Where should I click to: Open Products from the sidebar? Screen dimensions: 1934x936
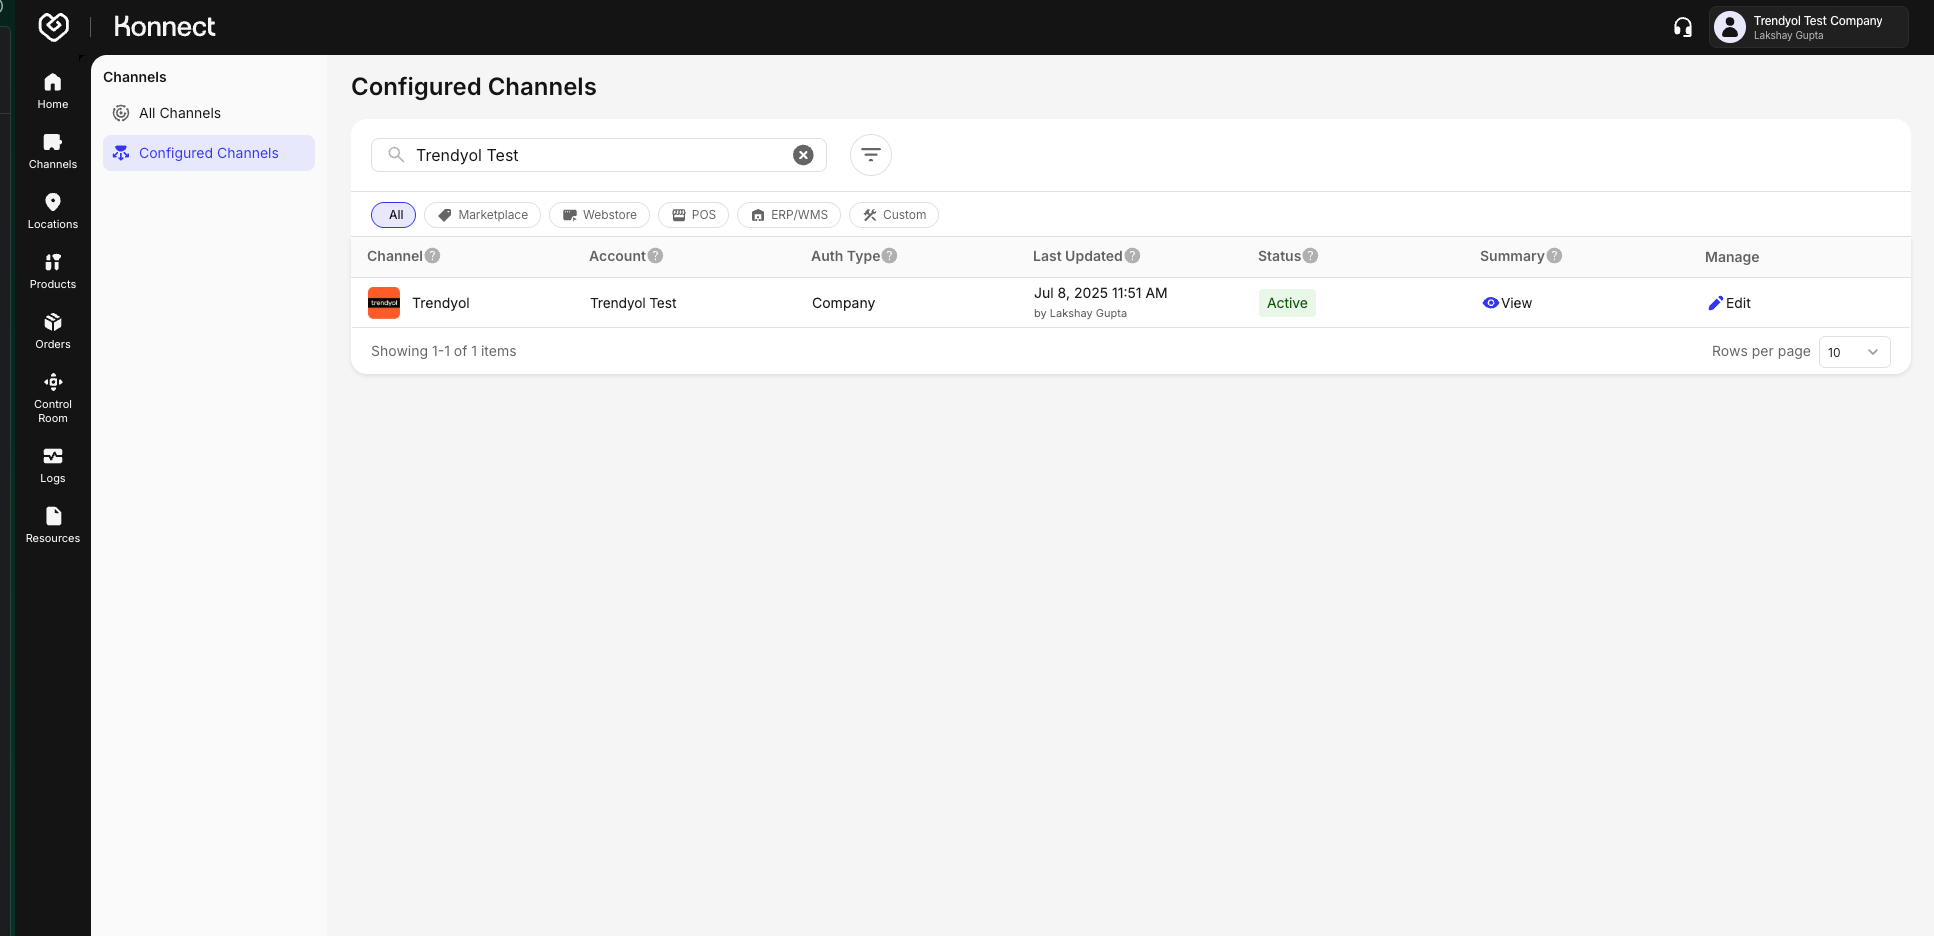[53, 271]
